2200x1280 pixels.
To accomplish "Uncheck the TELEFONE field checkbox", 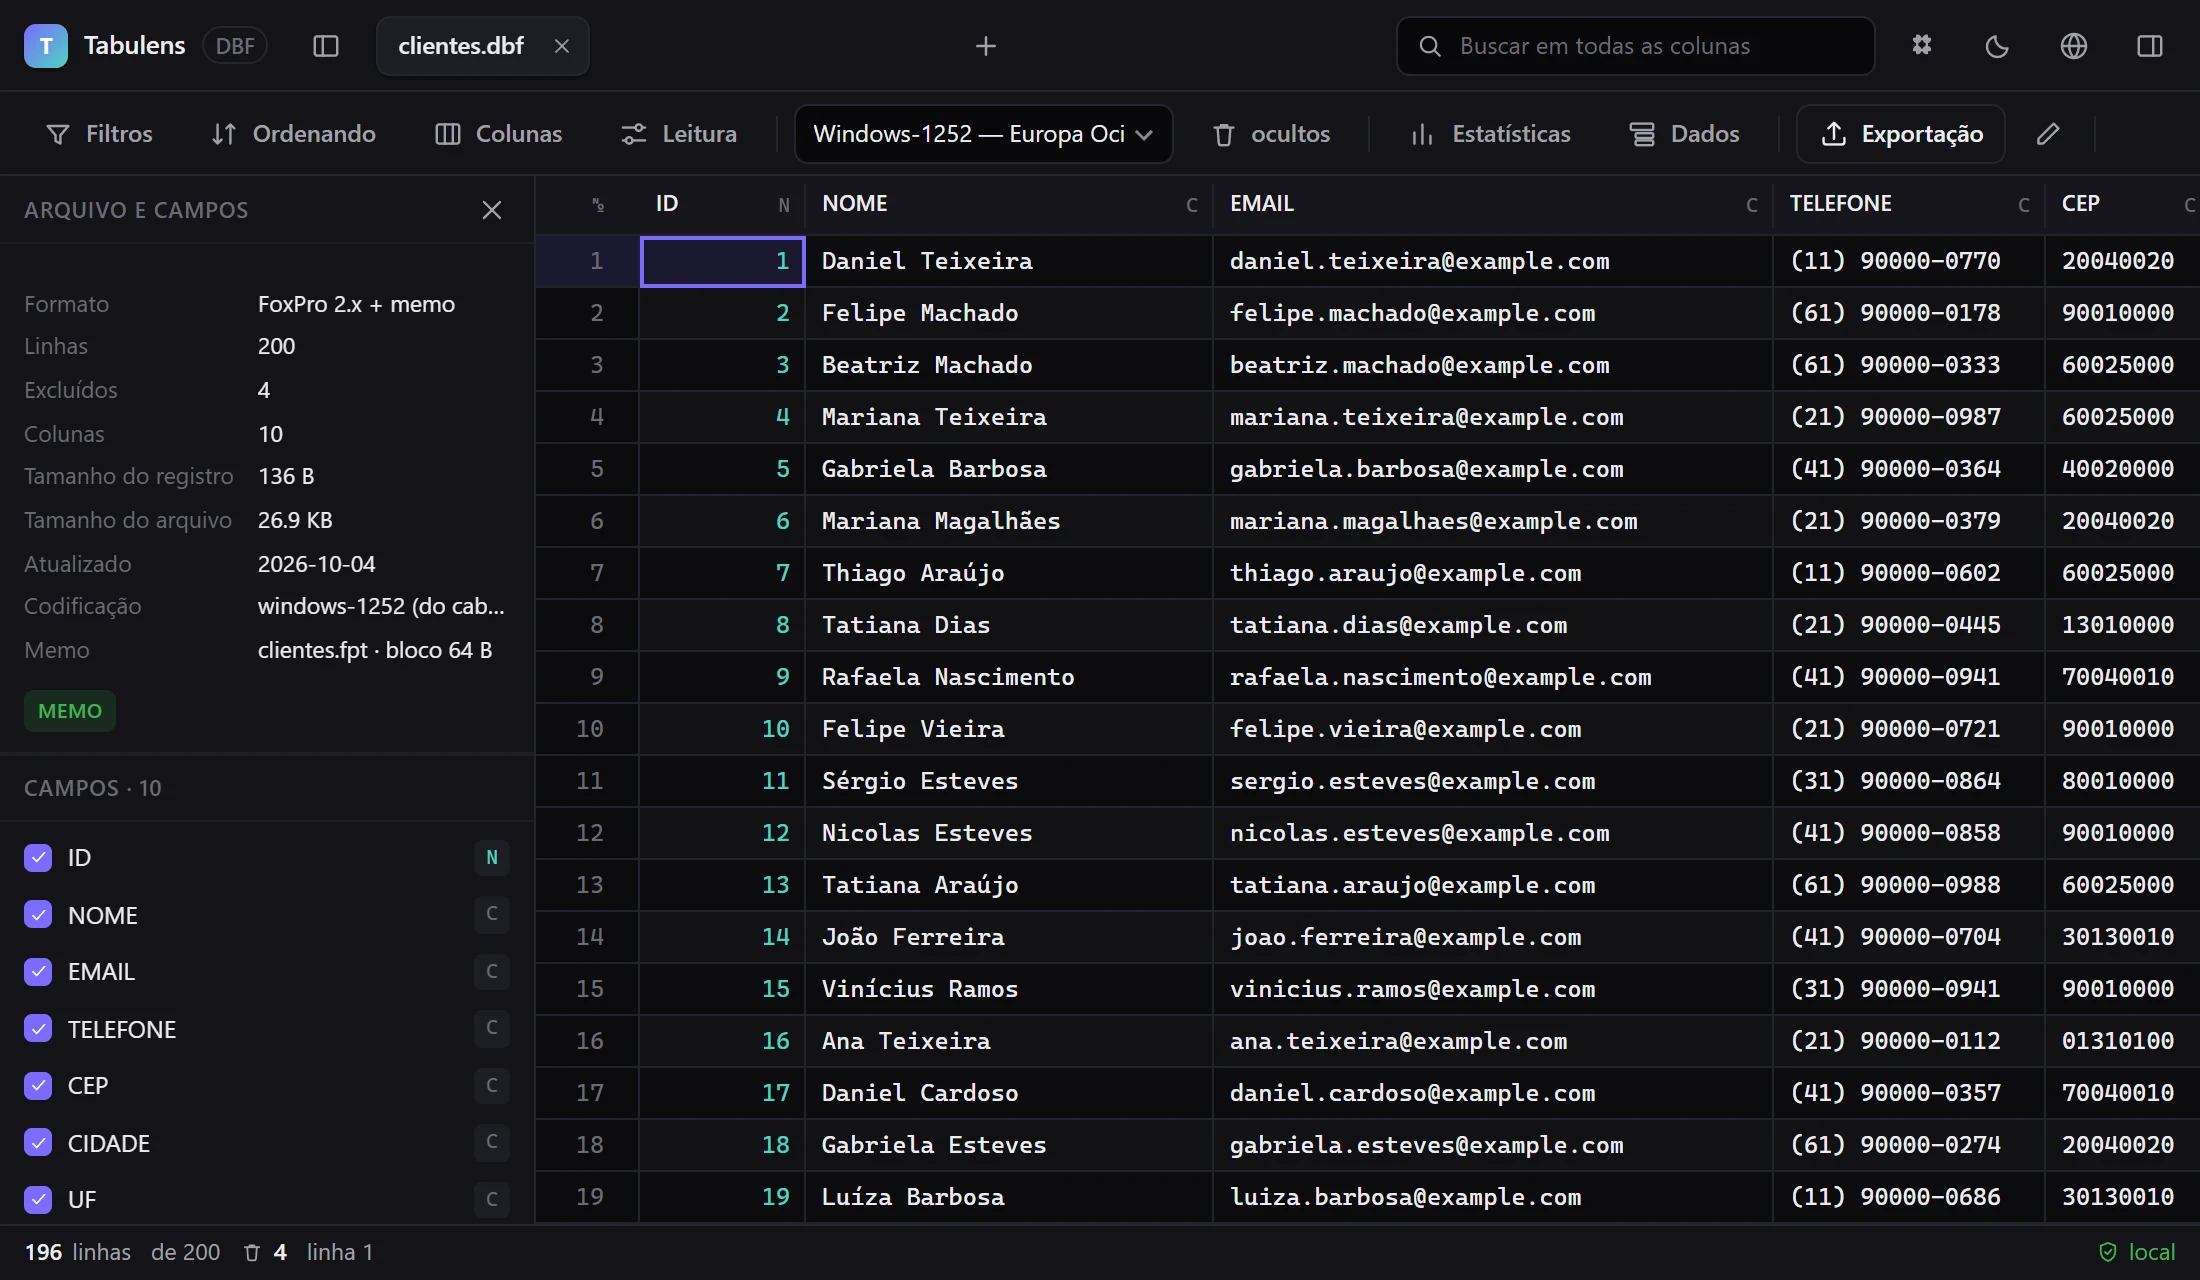I will pyautogui.click(x=38, y=1028).
